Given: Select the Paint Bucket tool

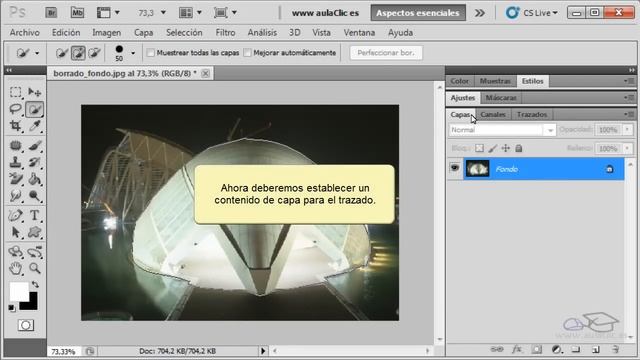Looking at the screenshot, I should 35,179.
